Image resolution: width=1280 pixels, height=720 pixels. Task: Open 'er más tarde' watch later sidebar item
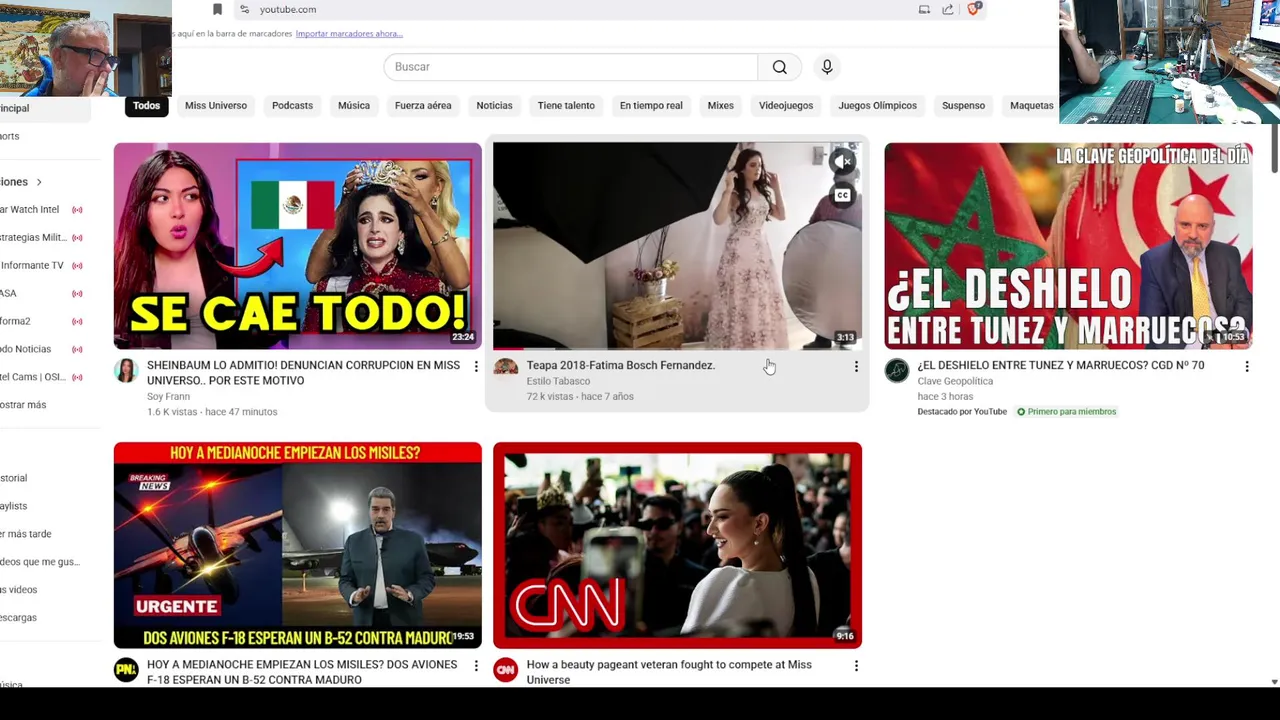coord(26,534)
